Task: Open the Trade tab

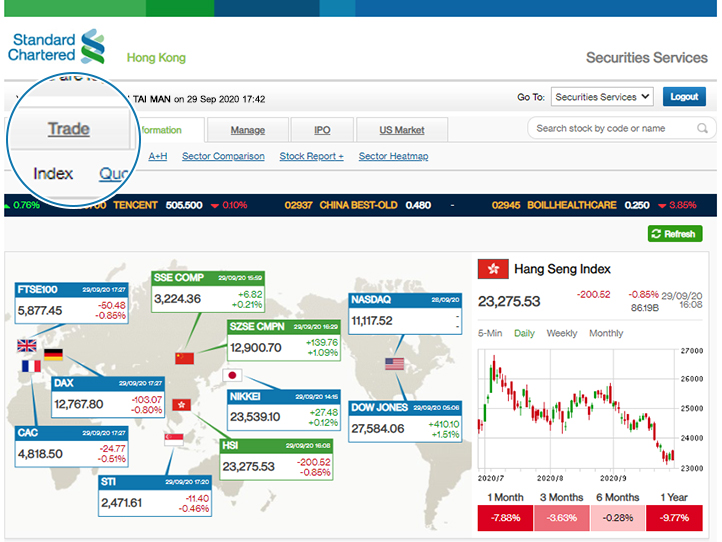Action: 69,128
